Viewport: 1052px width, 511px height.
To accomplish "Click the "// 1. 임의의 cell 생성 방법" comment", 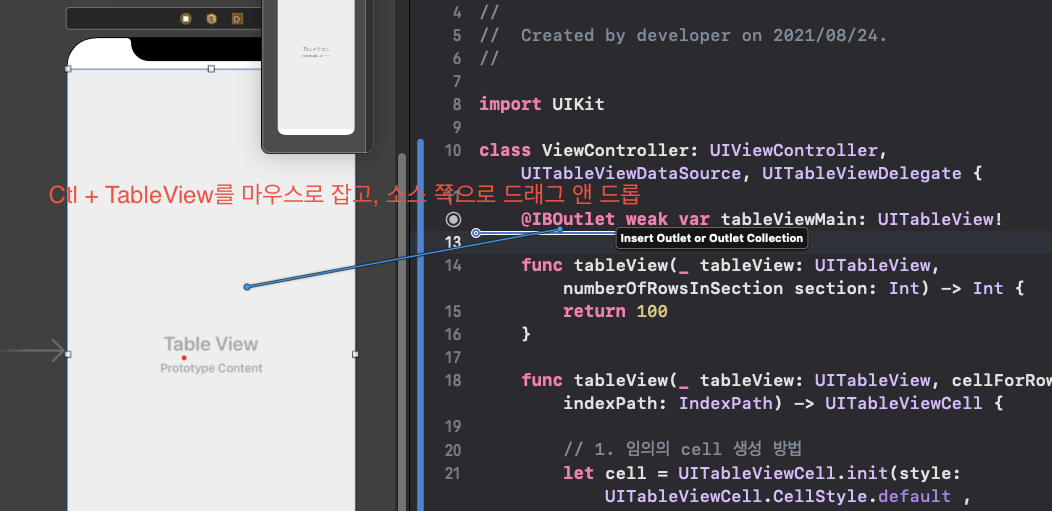I will (x=682, y=449).
